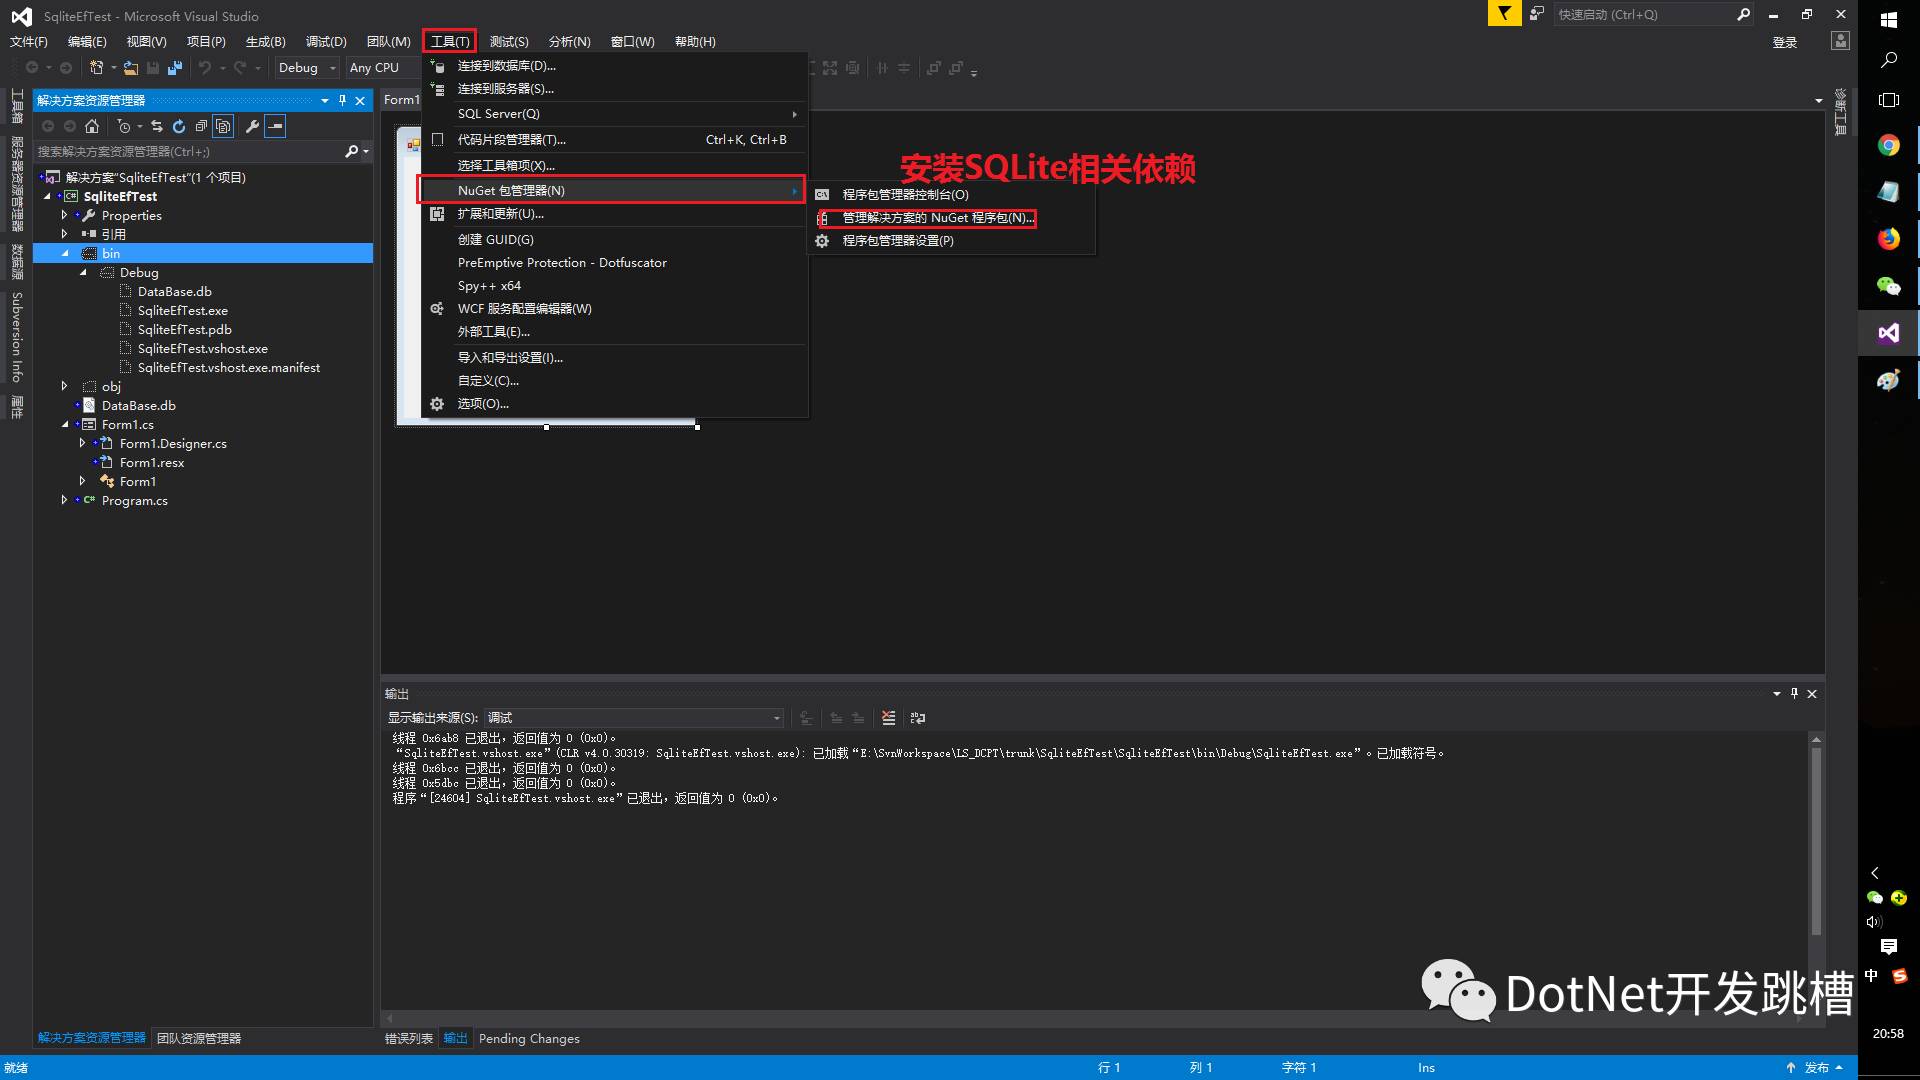Click the search magnifier in Solution Explorer
The height and width of the screenshot is (1080, 1920).
point(351,152)
